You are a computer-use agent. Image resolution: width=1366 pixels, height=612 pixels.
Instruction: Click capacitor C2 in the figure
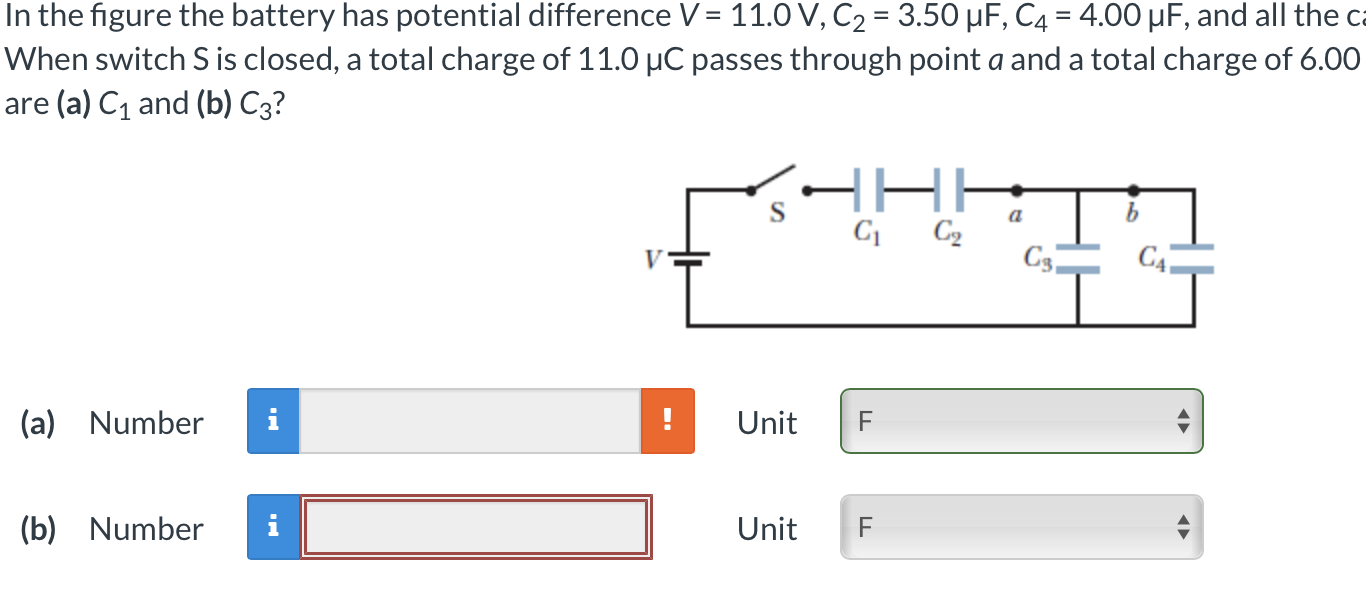point(948,189)
